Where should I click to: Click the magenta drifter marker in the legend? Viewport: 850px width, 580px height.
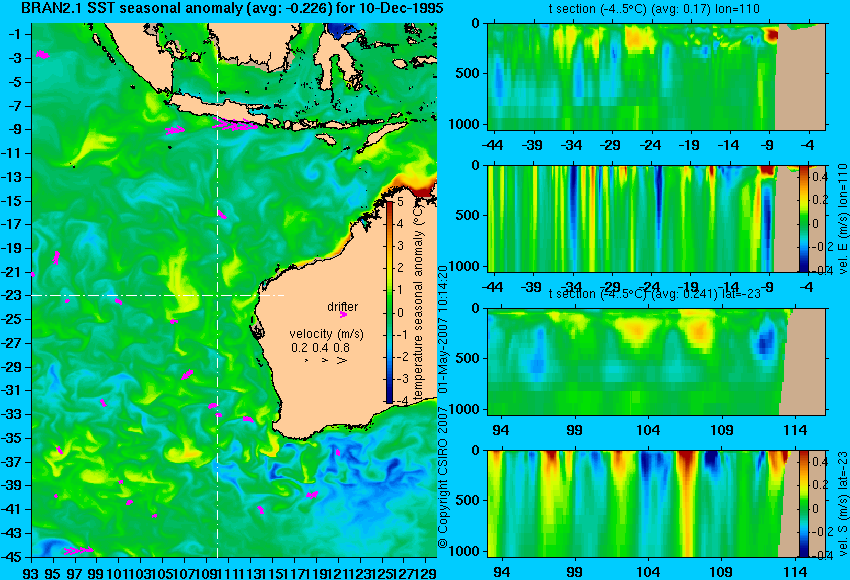343,314
